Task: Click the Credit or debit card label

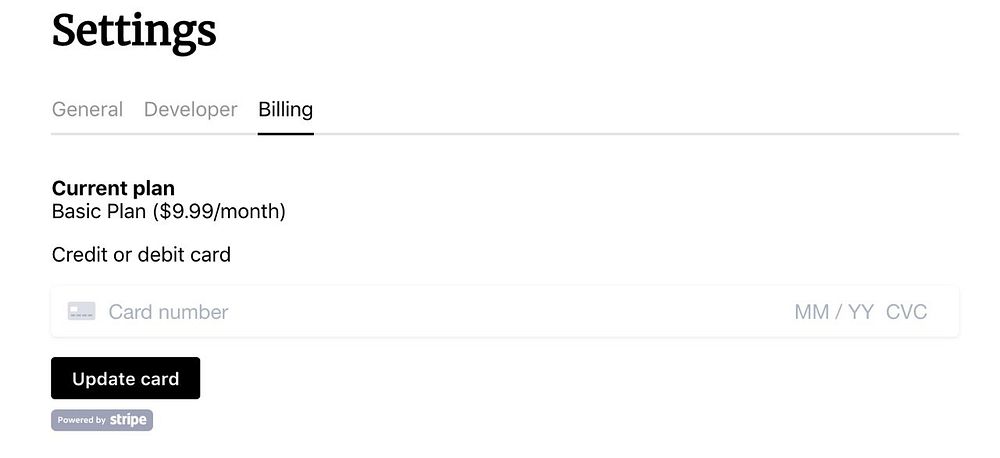Action: (141, 255)
